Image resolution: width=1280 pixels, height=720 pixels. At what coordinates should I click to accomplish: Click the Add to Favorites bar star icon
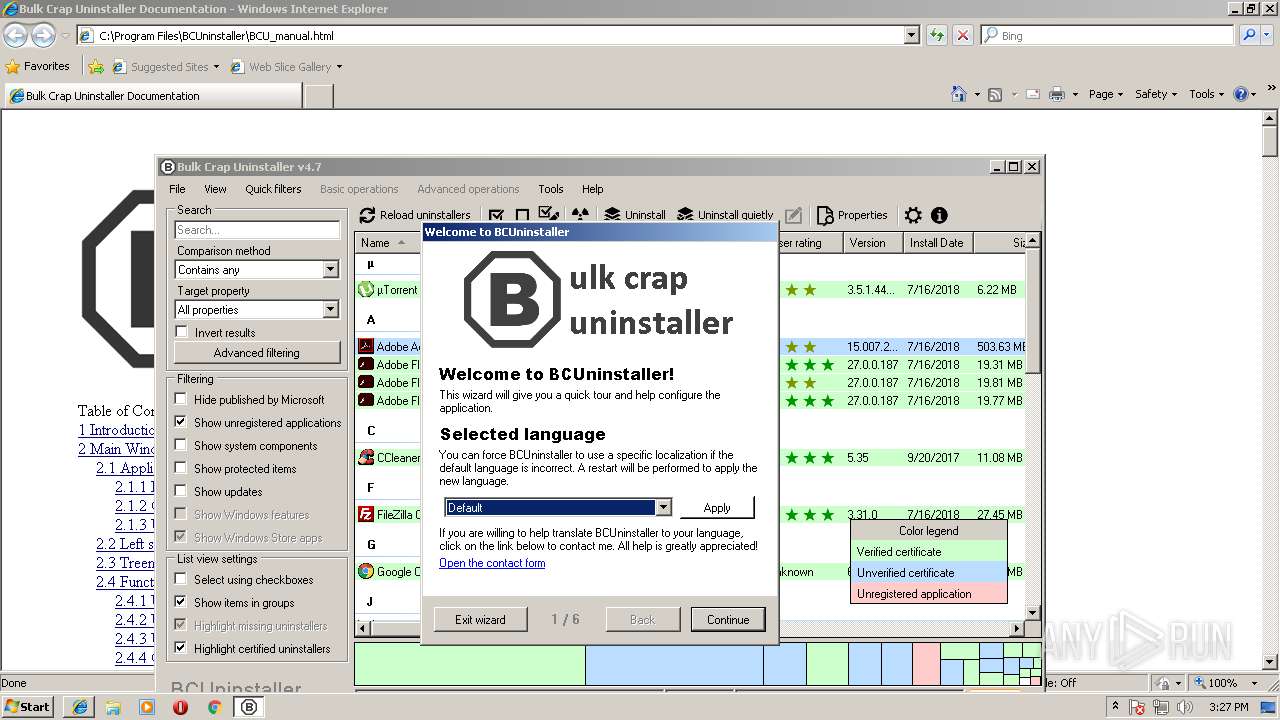[x=96, y=67]
